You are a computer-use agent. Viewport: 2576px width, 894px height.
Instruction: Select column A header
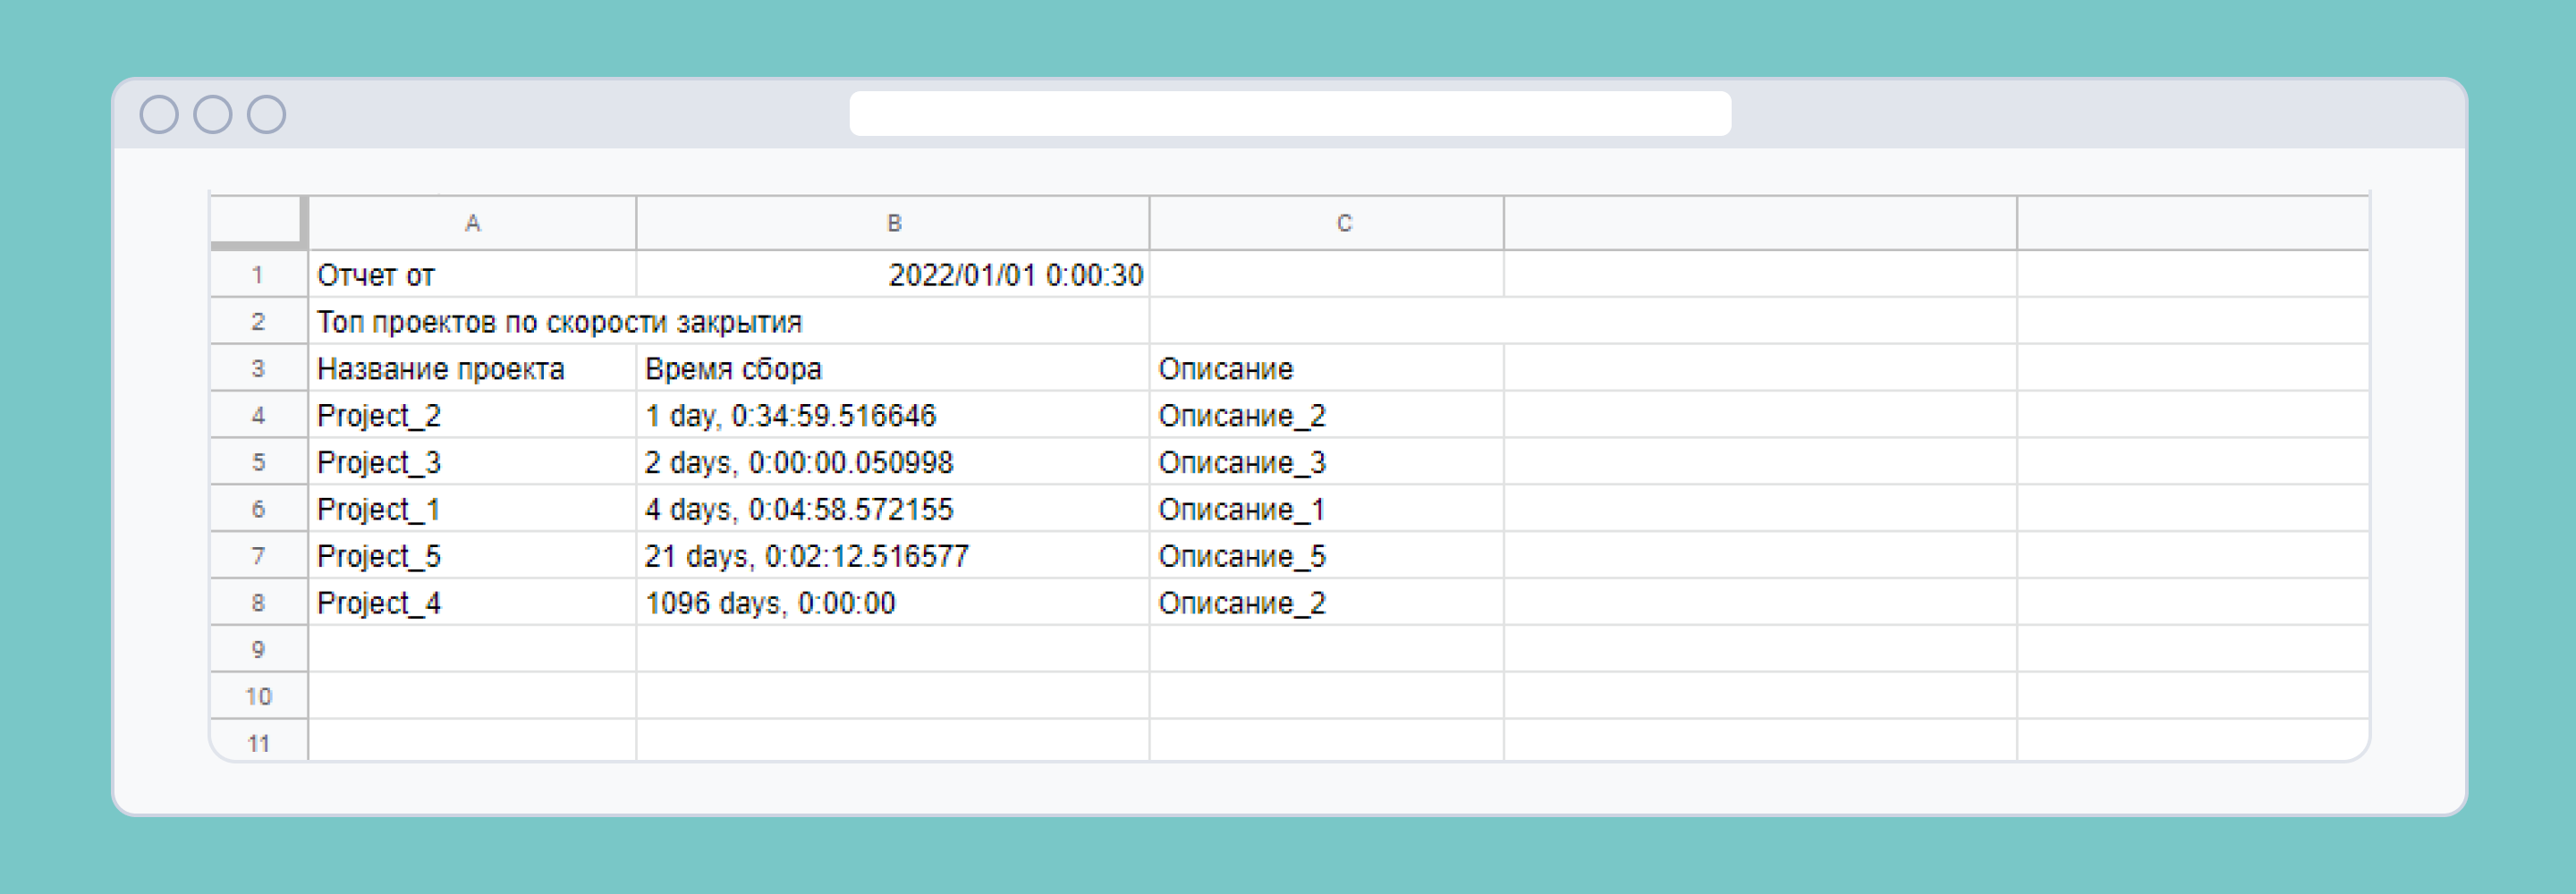point(472,223)
